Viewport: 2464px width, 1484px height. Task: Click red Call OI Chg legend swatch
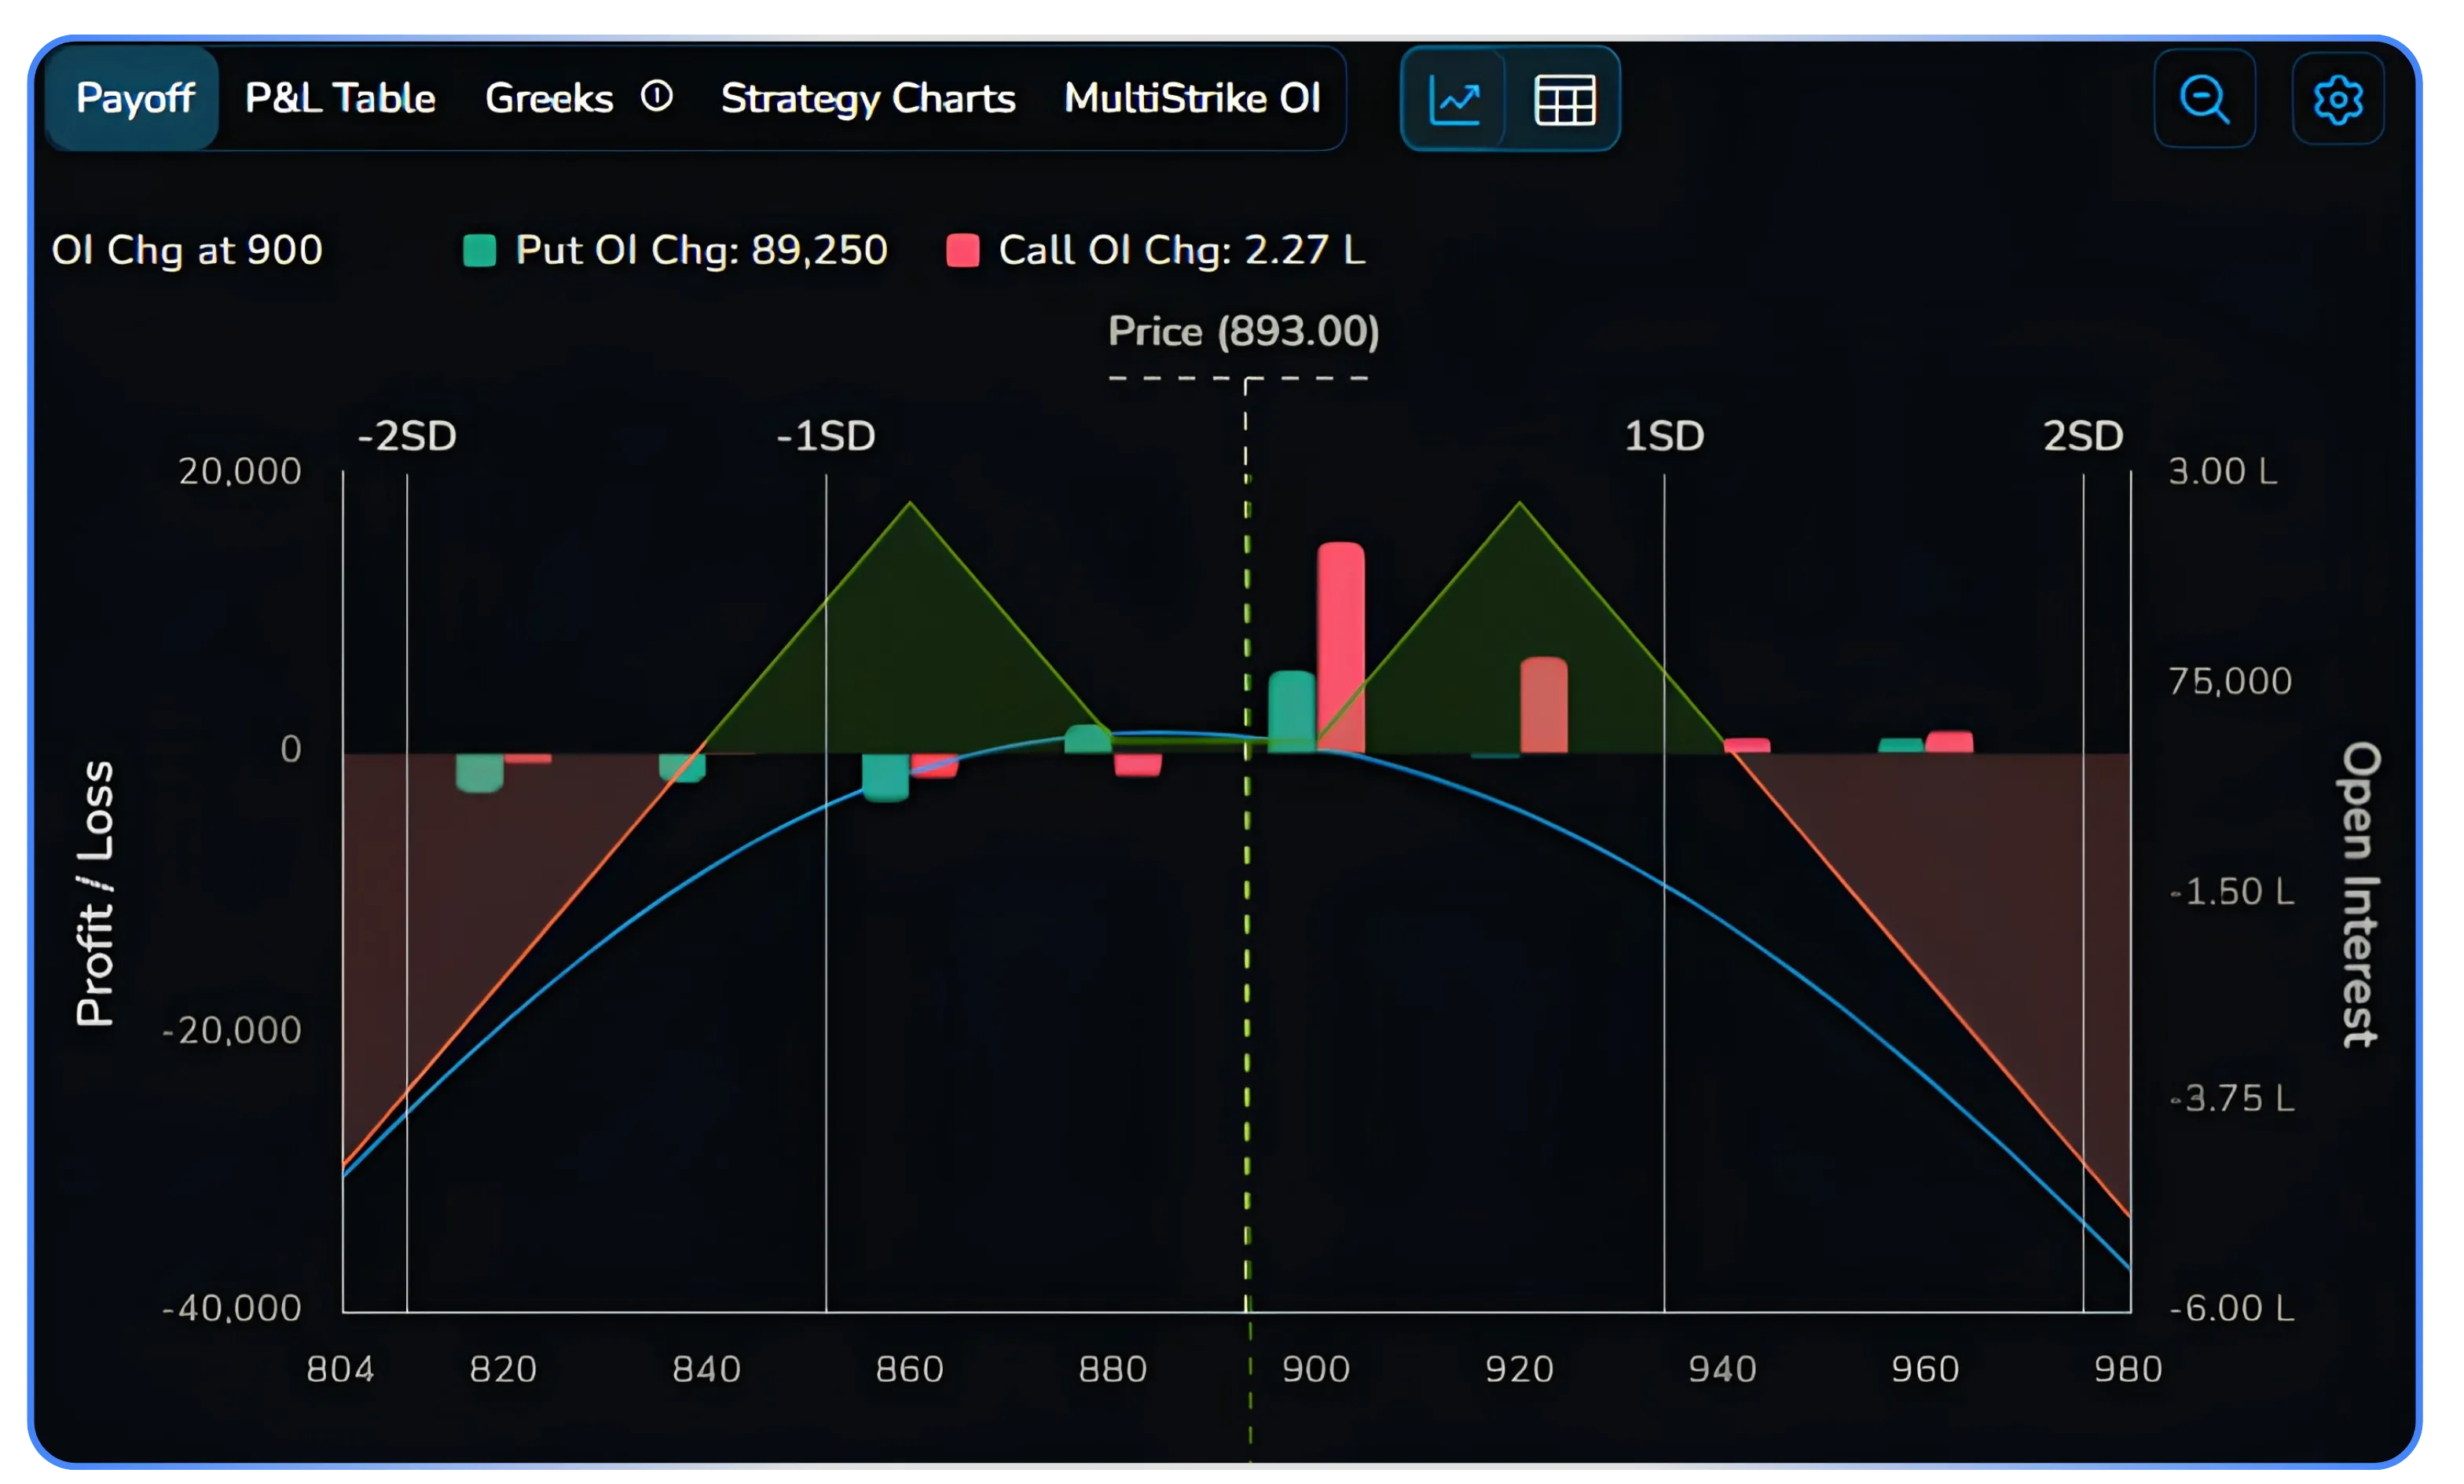coord(962,250)
